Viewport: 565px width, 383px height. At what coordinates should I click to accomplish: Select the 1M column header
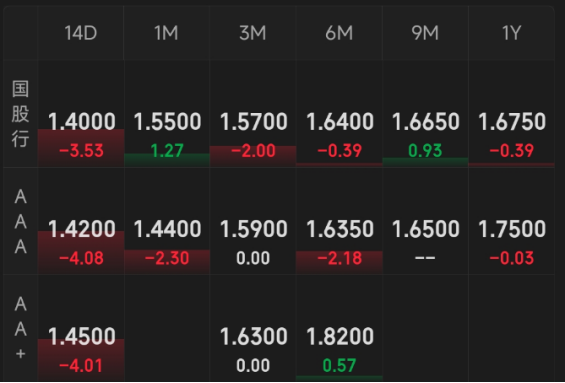pos(166,33)
